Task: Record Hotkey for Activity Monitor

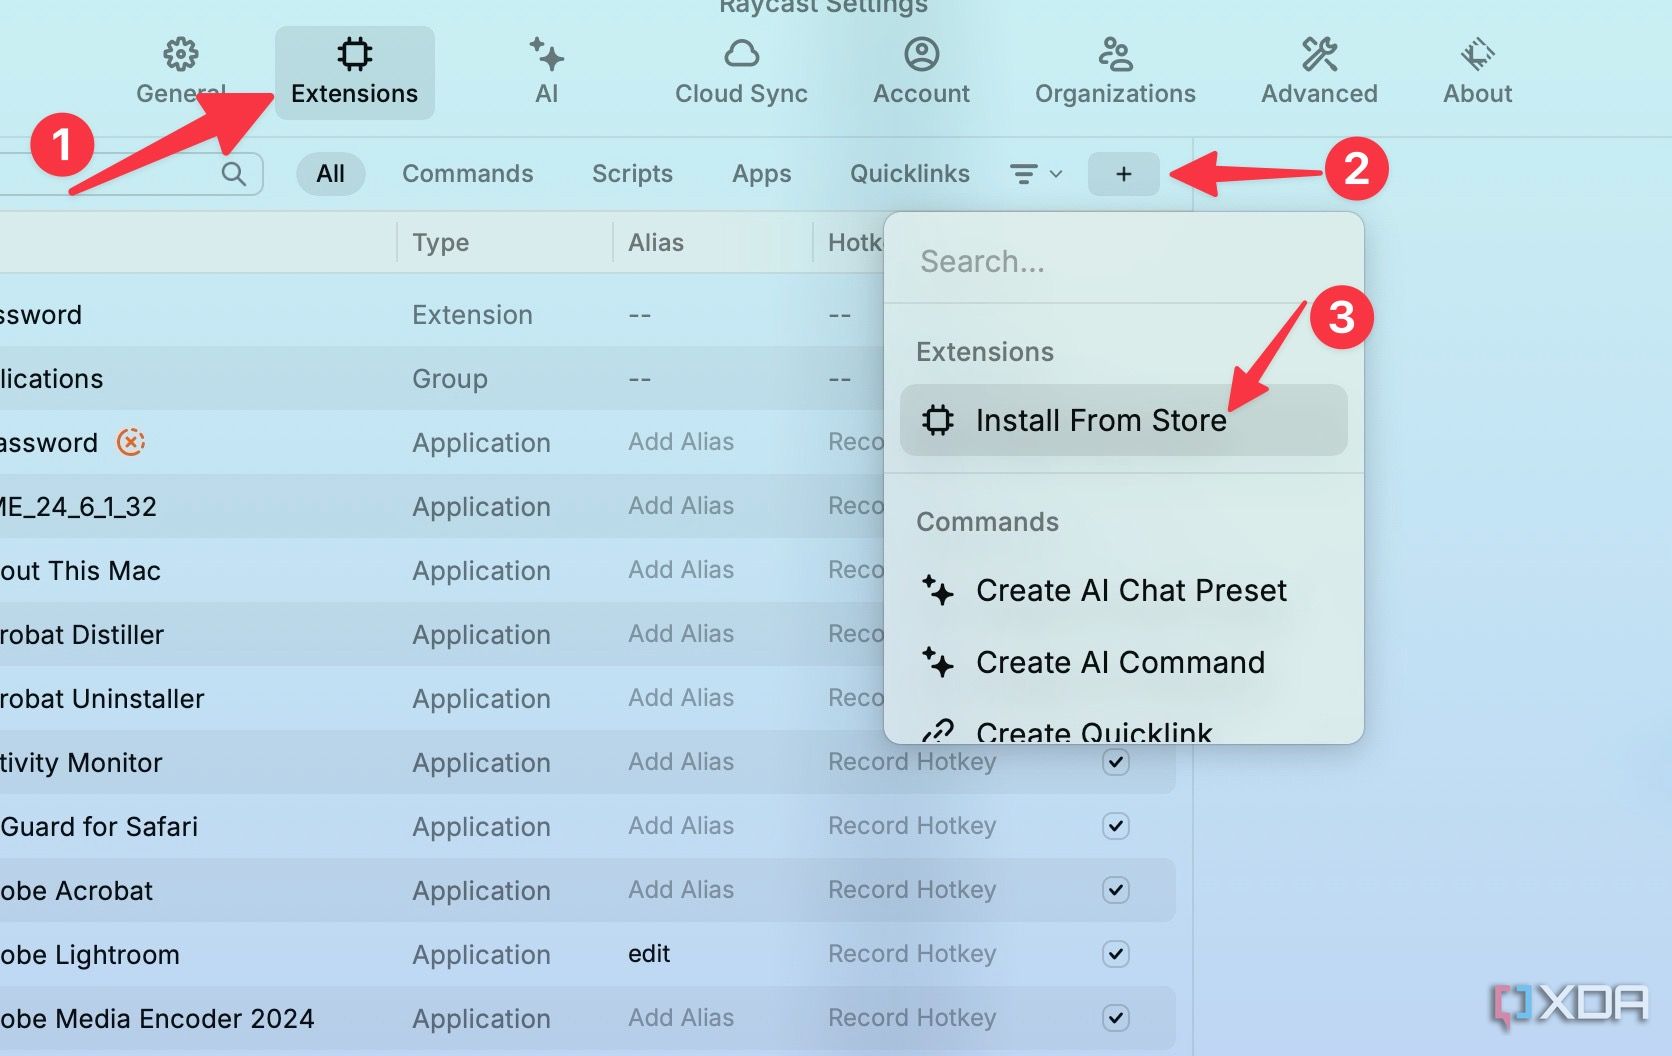Action: click(x=912, y=762)
